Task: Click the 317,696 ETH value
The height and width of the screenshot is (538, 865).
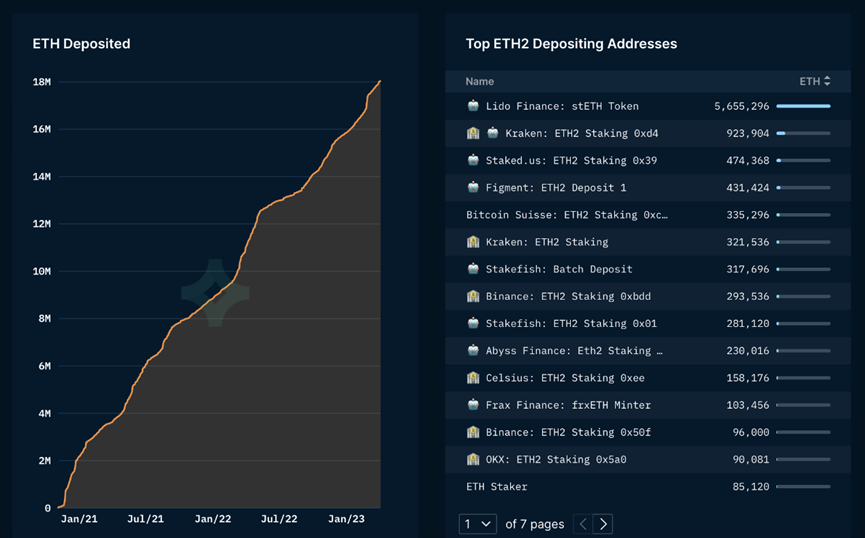Action: coord(747,269)
